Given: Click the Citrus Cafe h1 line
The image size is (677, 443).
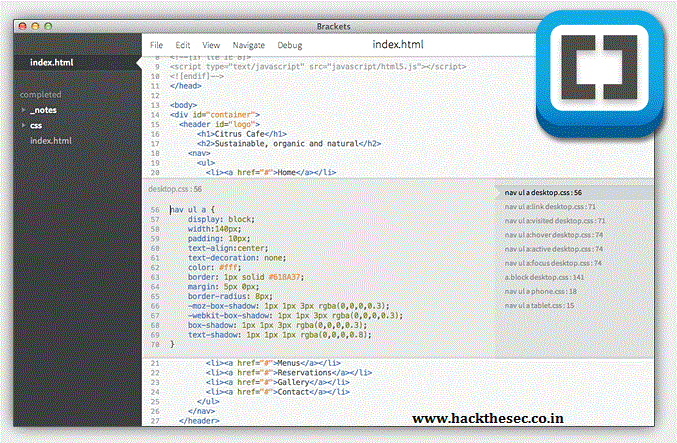Looking at the screenshot, I should click(242, 134).
